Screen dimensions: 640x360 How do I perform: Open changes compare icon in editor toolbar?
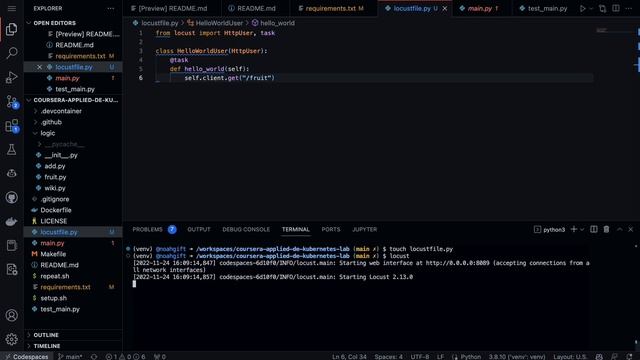tap(602, 8)
